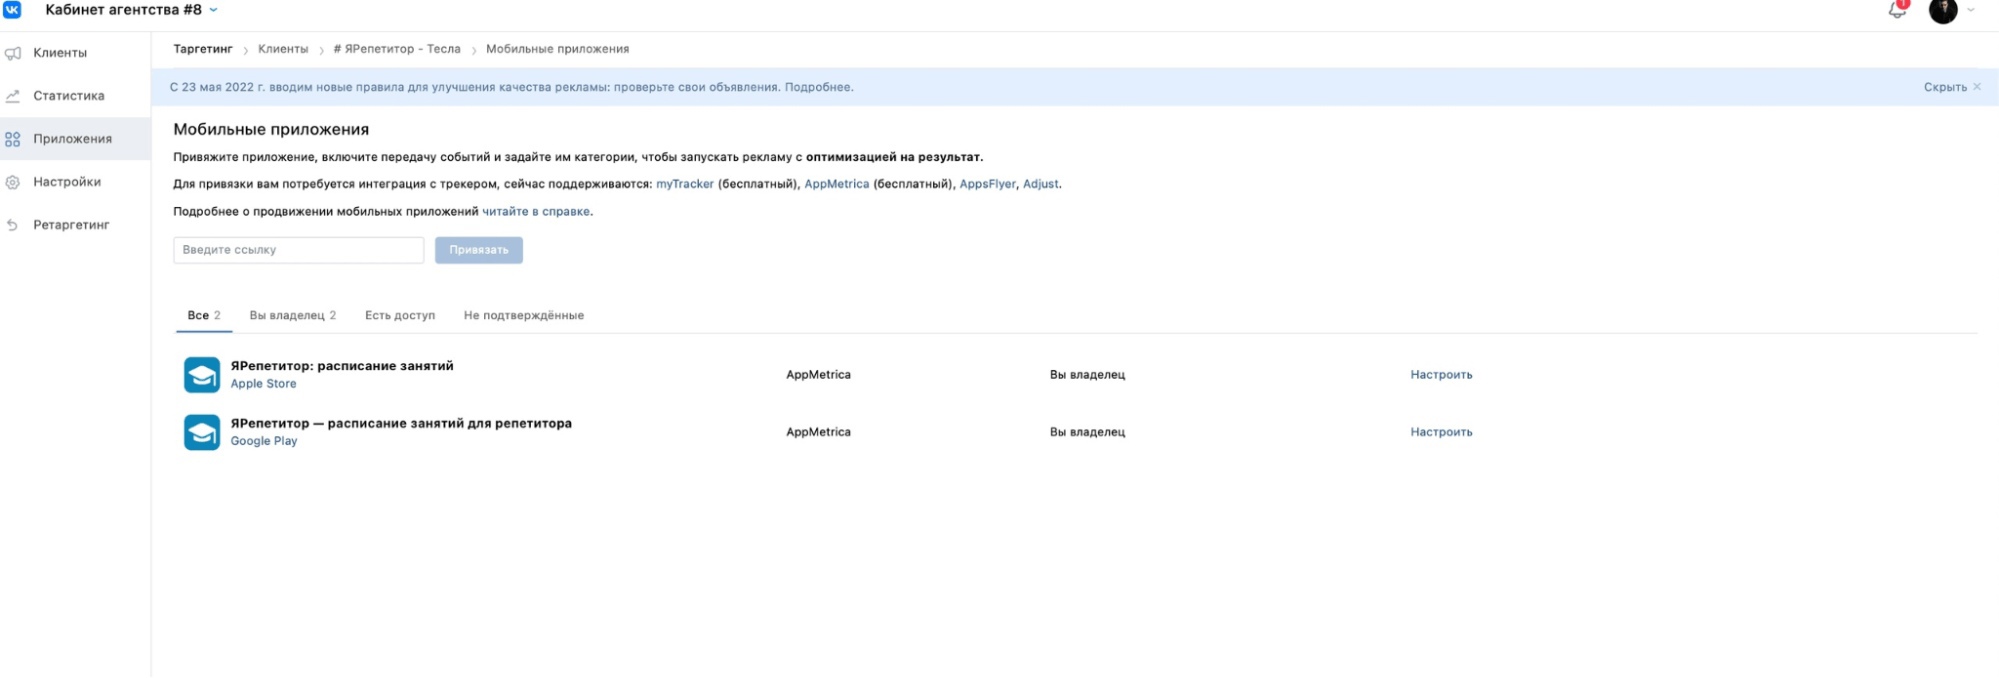Click the user profile avatar
1999x678 pixels.
pos(1942,11)
